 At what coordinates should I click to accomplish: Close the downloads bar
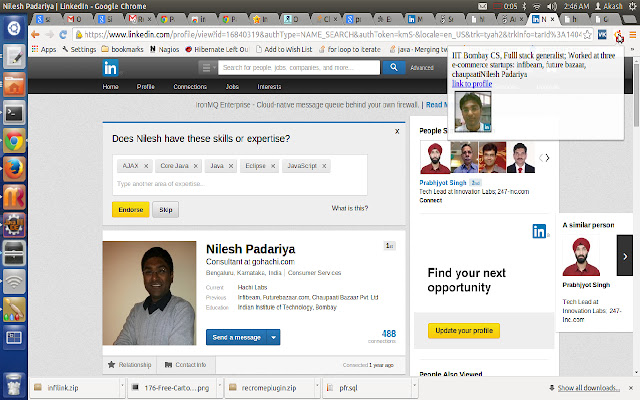click(x=631, y=388)
